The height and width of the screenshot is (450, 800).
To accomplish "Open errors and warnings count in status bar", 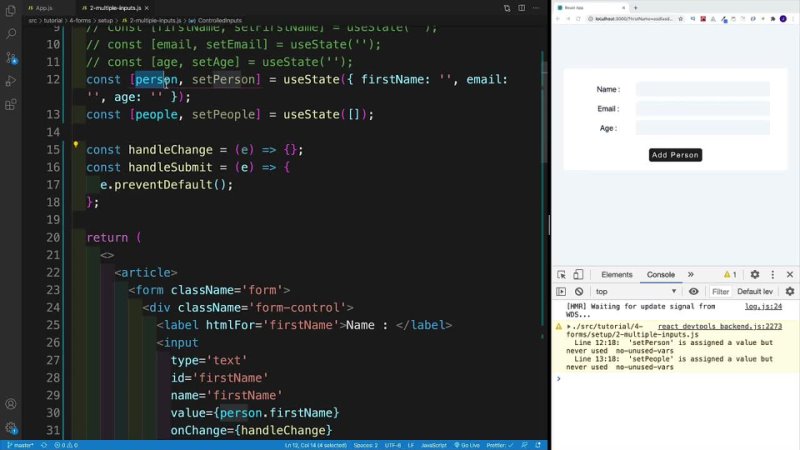I will (66, 445).
